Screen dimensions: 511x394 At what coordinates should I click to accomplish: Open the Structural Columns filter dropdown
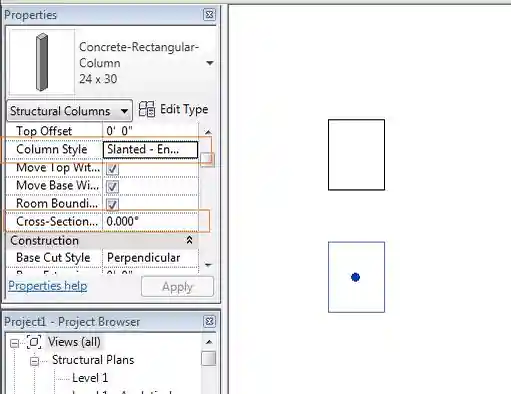click(69, 111)
